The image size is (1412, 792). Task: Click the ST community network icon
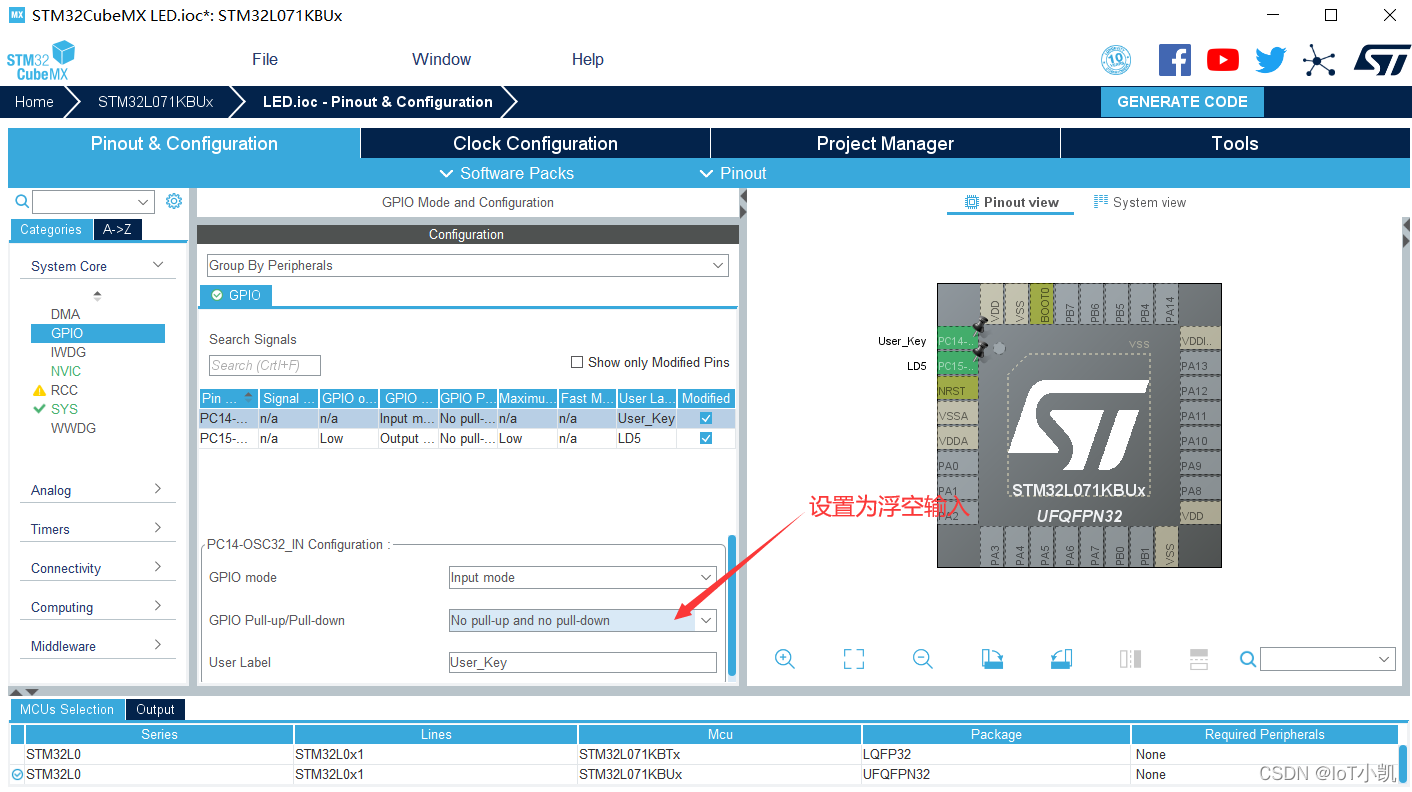pyautogui.click(x=1319, y=61)
